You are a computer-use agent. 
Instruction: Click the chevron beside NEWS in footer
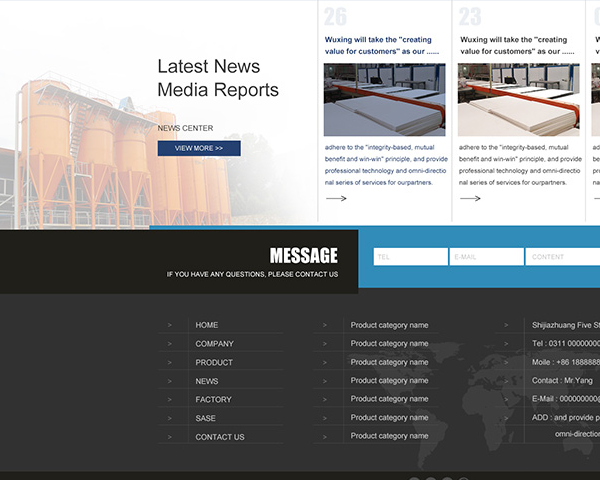click(x=170, y=381)
